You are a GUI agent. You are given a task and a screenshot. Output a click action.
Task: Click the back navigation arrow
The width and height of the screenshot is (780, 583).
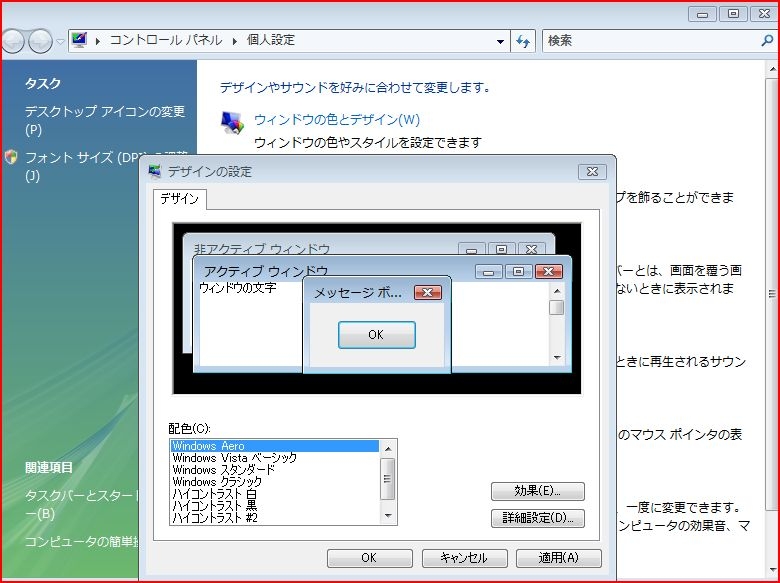coord(13,41)
